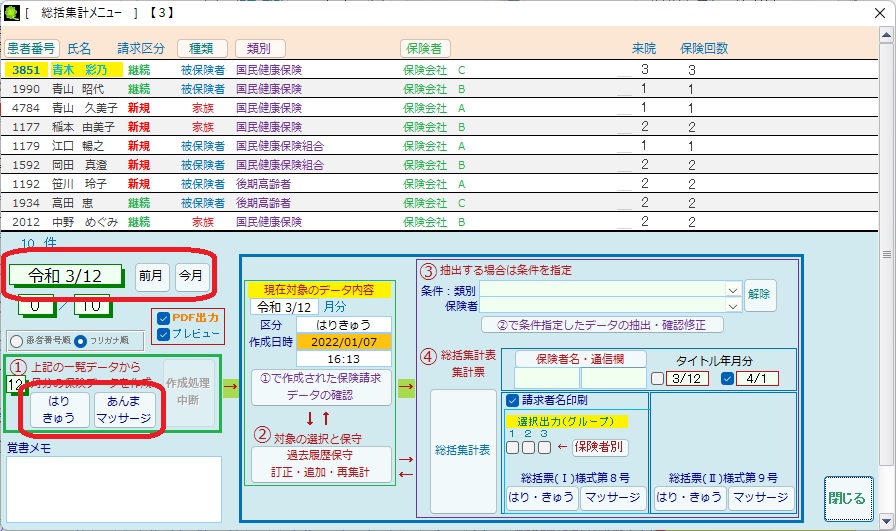Select patient row 1192 笹川 玲子

point(439,183)
